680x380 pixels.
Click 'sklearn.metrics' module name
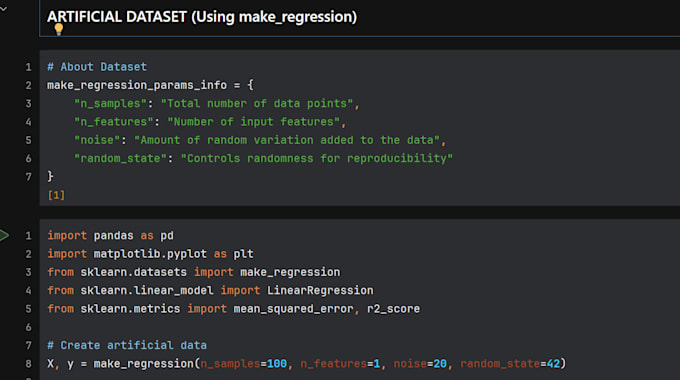click(x=130, y=309)
